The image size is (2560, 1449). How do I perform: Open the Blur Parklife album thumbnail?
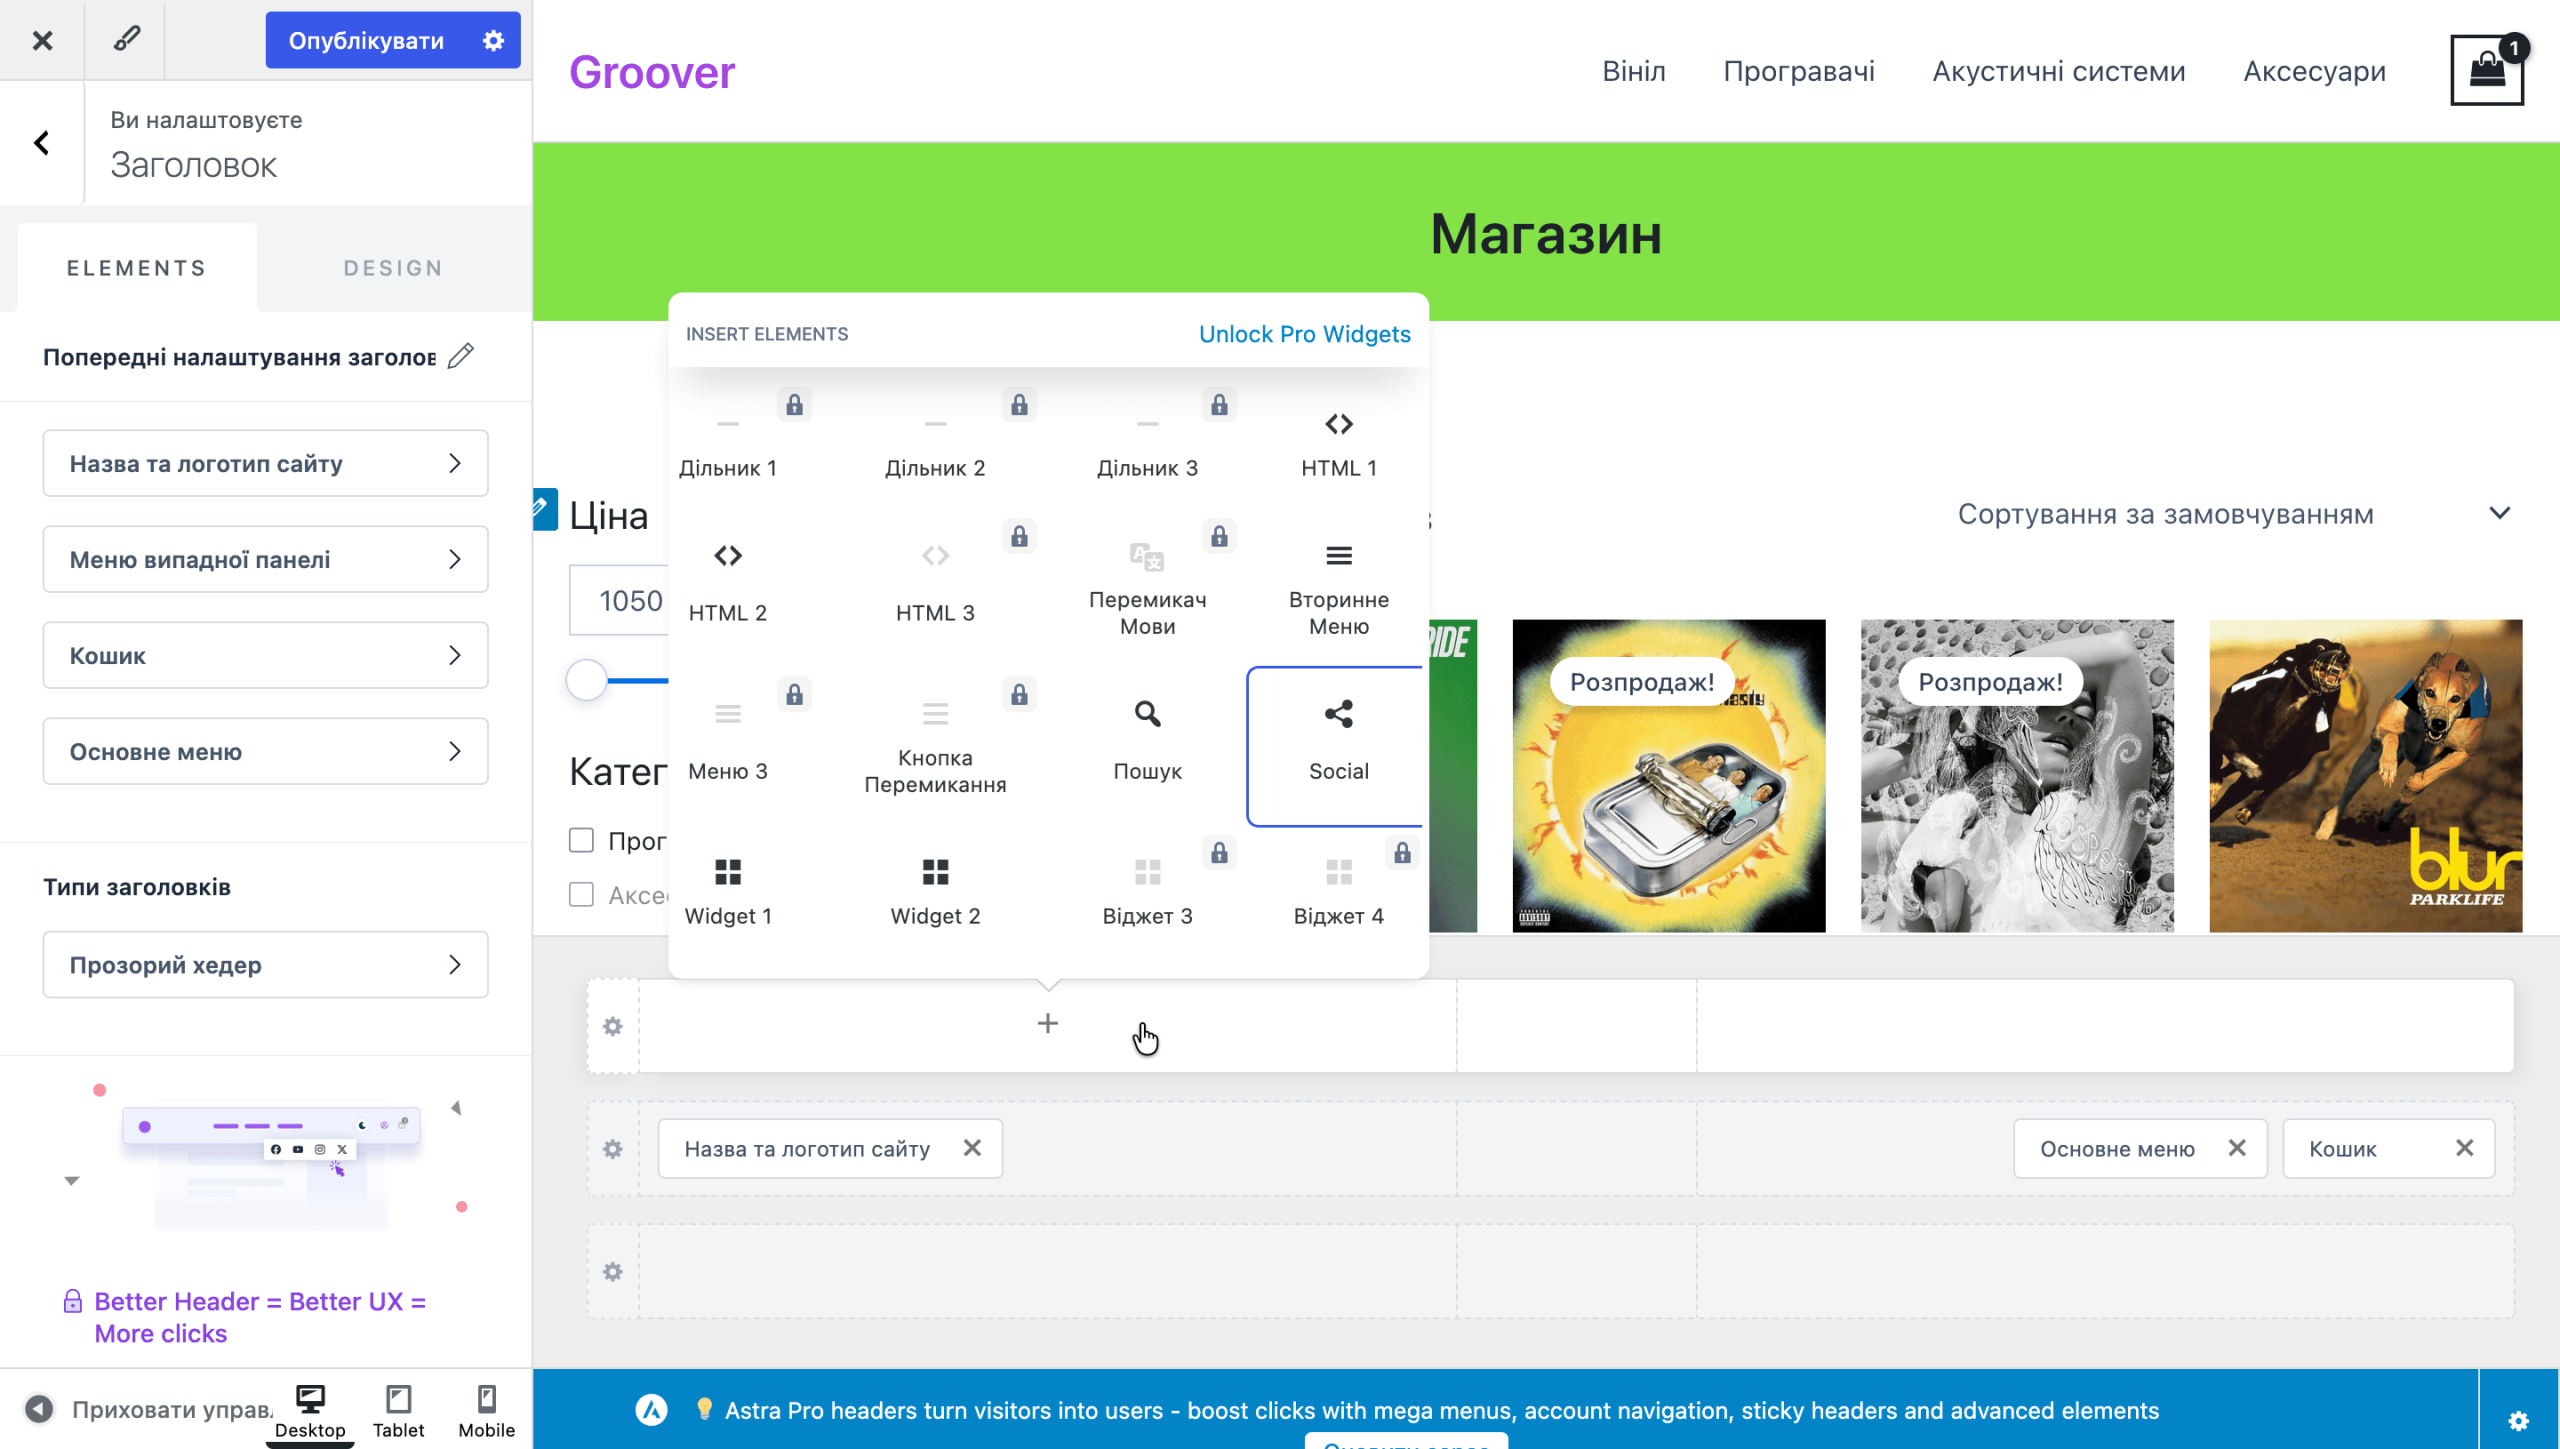pos(2365,776)
